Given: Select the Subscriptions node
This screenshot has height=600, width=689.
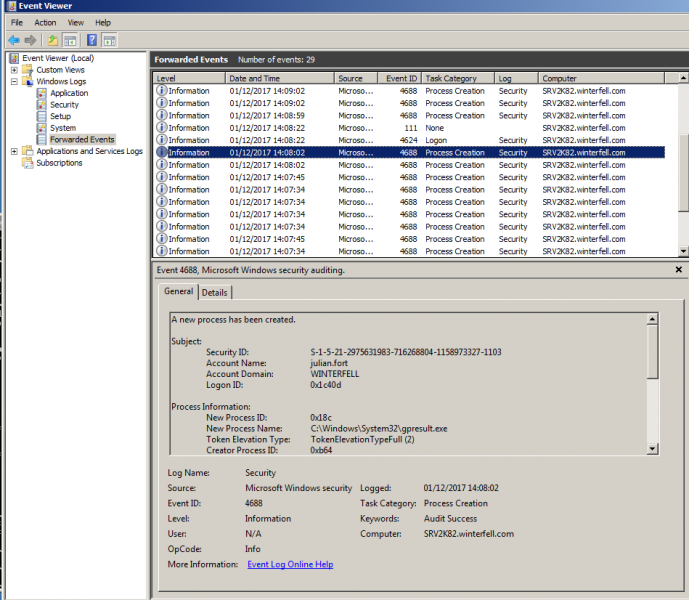Looking at the screenshot, I should pyautogui.click(x=59, y=163).
